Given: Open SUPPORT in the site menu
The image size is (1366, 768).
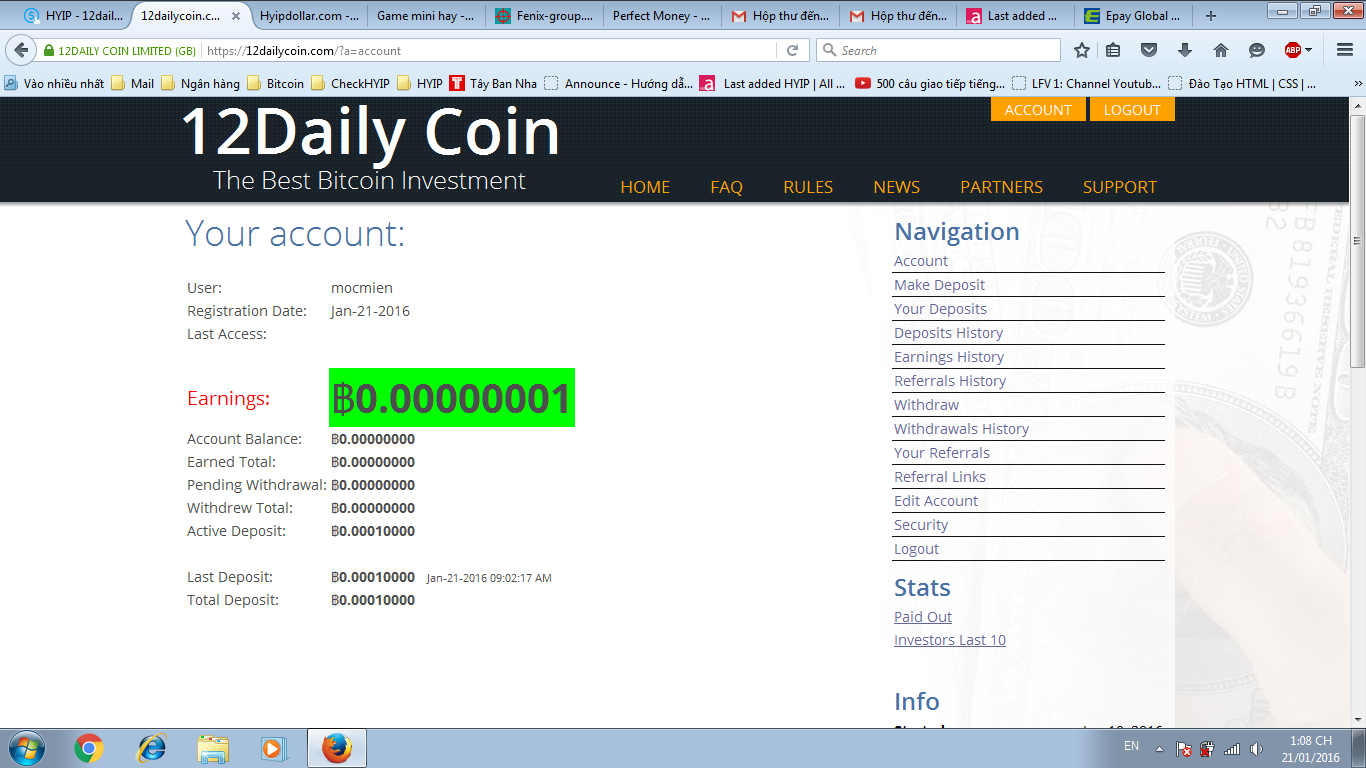Looking at the screenshot, I should coord(1120,187).
